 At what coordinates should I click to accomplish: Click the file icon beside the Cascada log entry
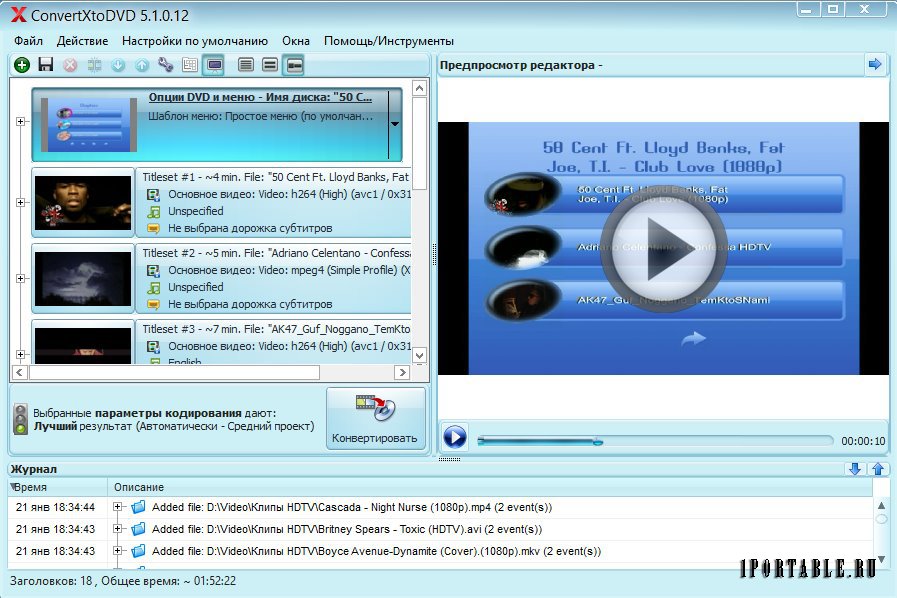pyautogui.click(x=138, y=507)
